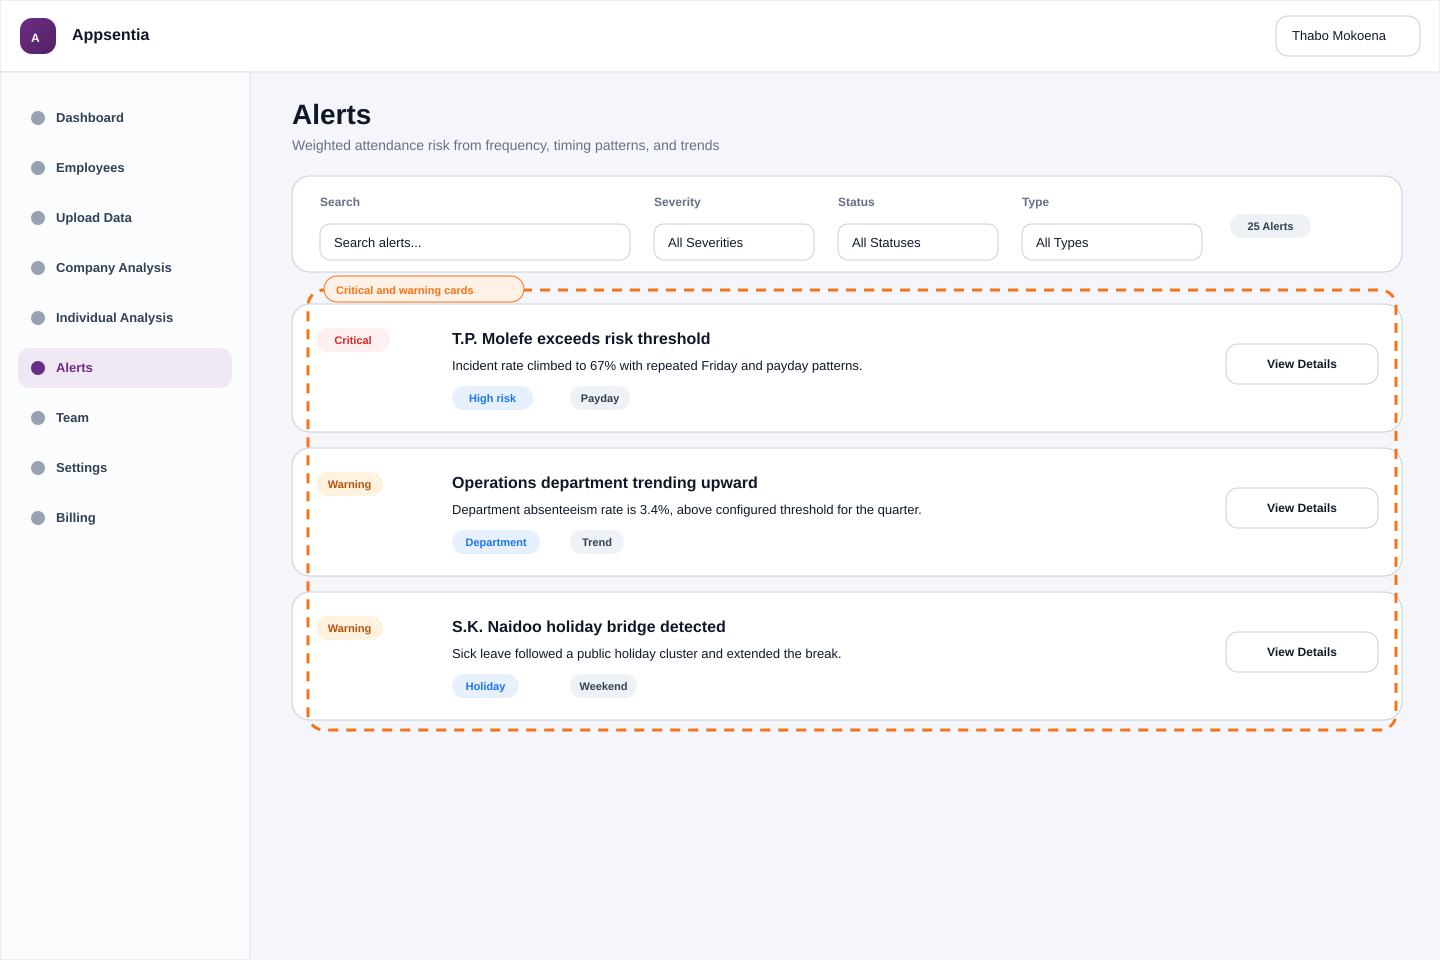View details for Operations department alert

pos(1302,508)
